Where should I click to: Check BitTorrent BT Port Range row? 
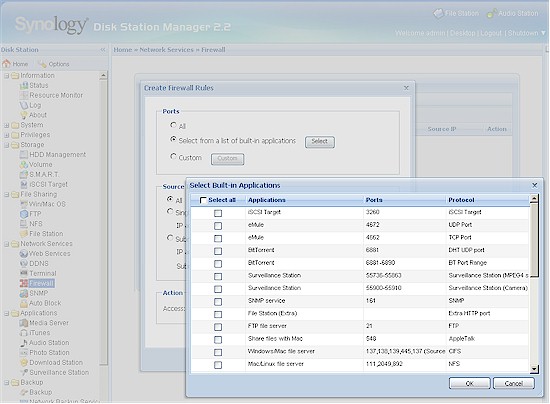click(218, 264)
